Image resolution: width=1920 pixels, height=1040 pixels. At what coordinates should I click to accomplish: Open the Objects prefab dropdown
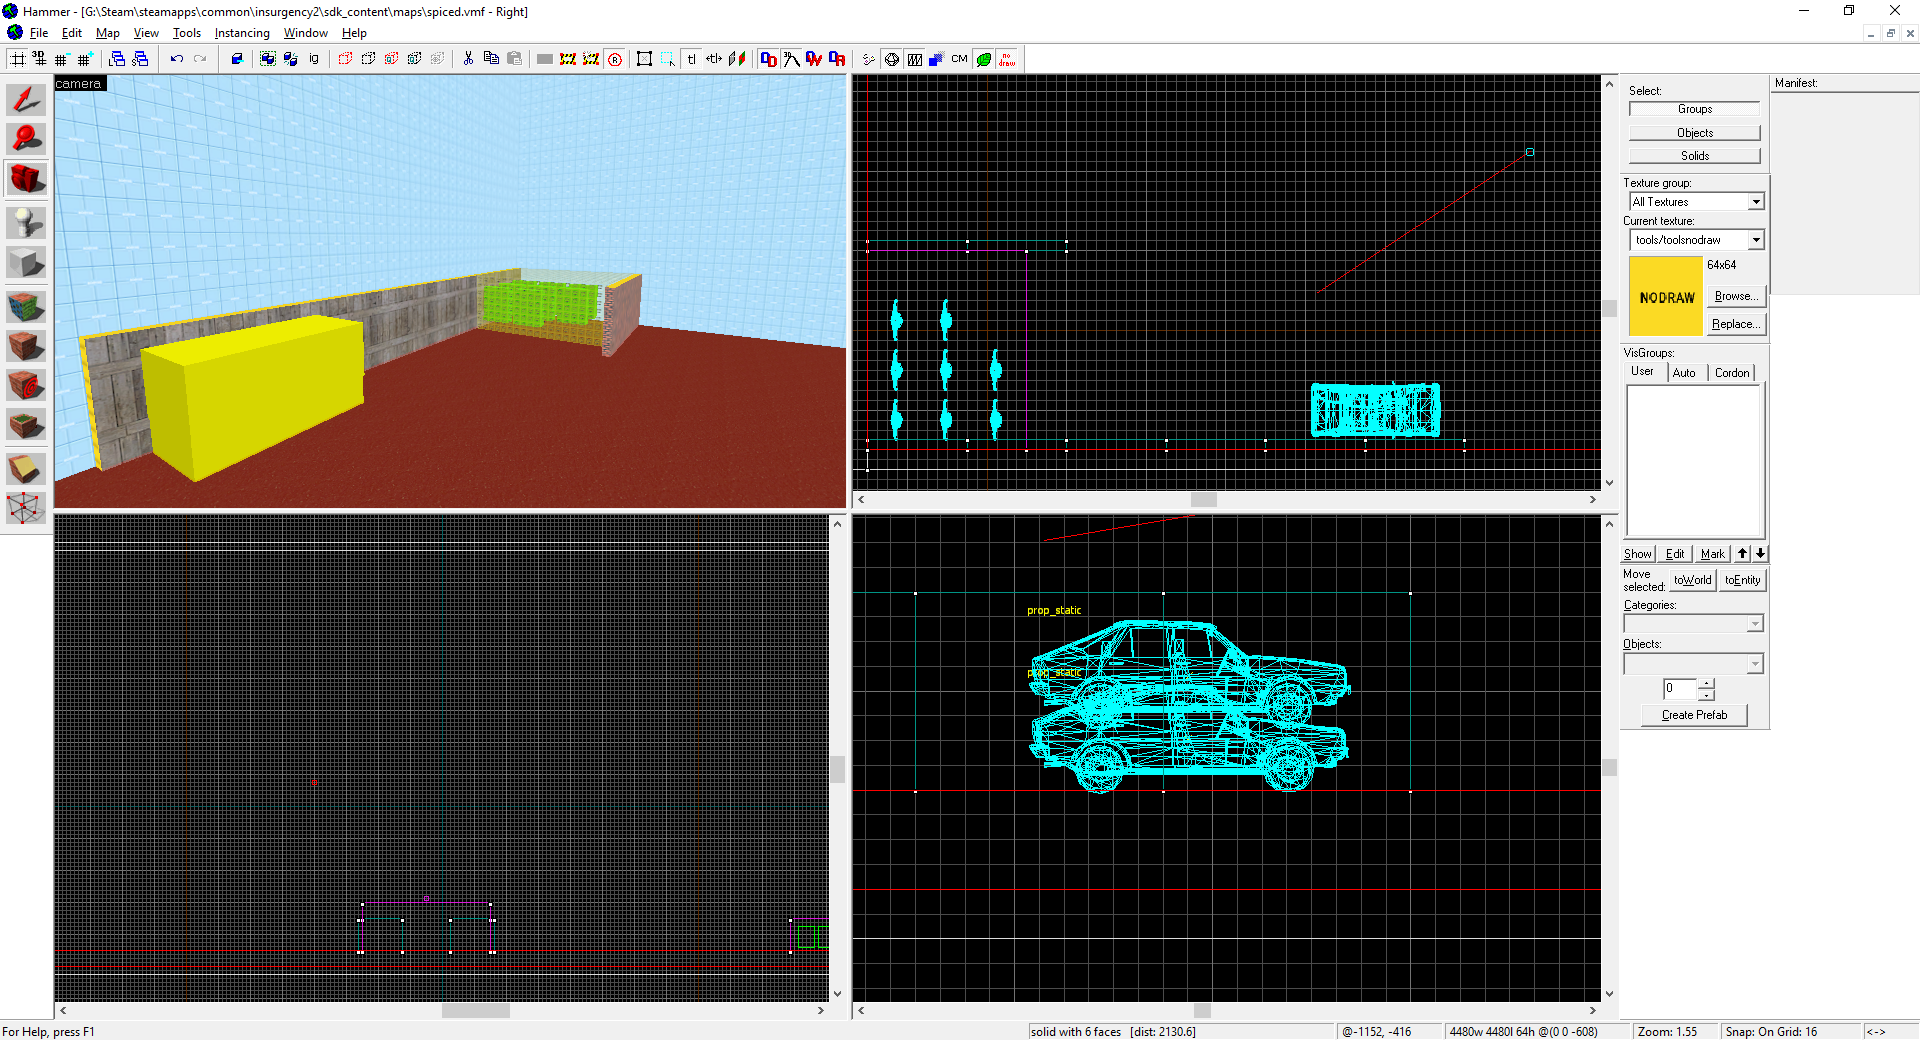click(x=1755, y=664)
